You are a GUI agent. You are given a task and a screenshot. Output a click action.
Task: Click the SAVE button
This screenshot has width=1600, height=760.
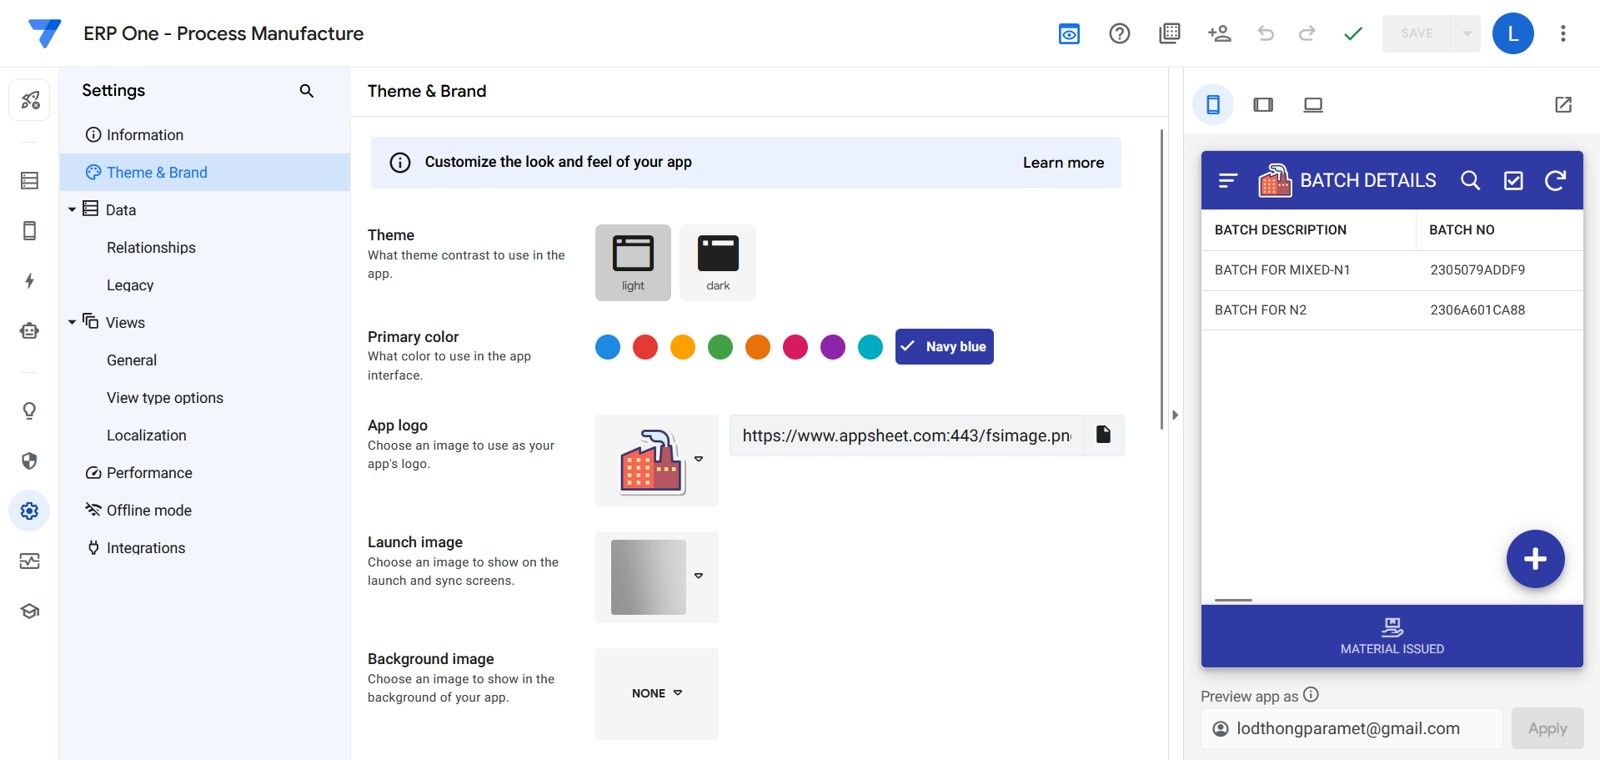tap(1417, 34)
